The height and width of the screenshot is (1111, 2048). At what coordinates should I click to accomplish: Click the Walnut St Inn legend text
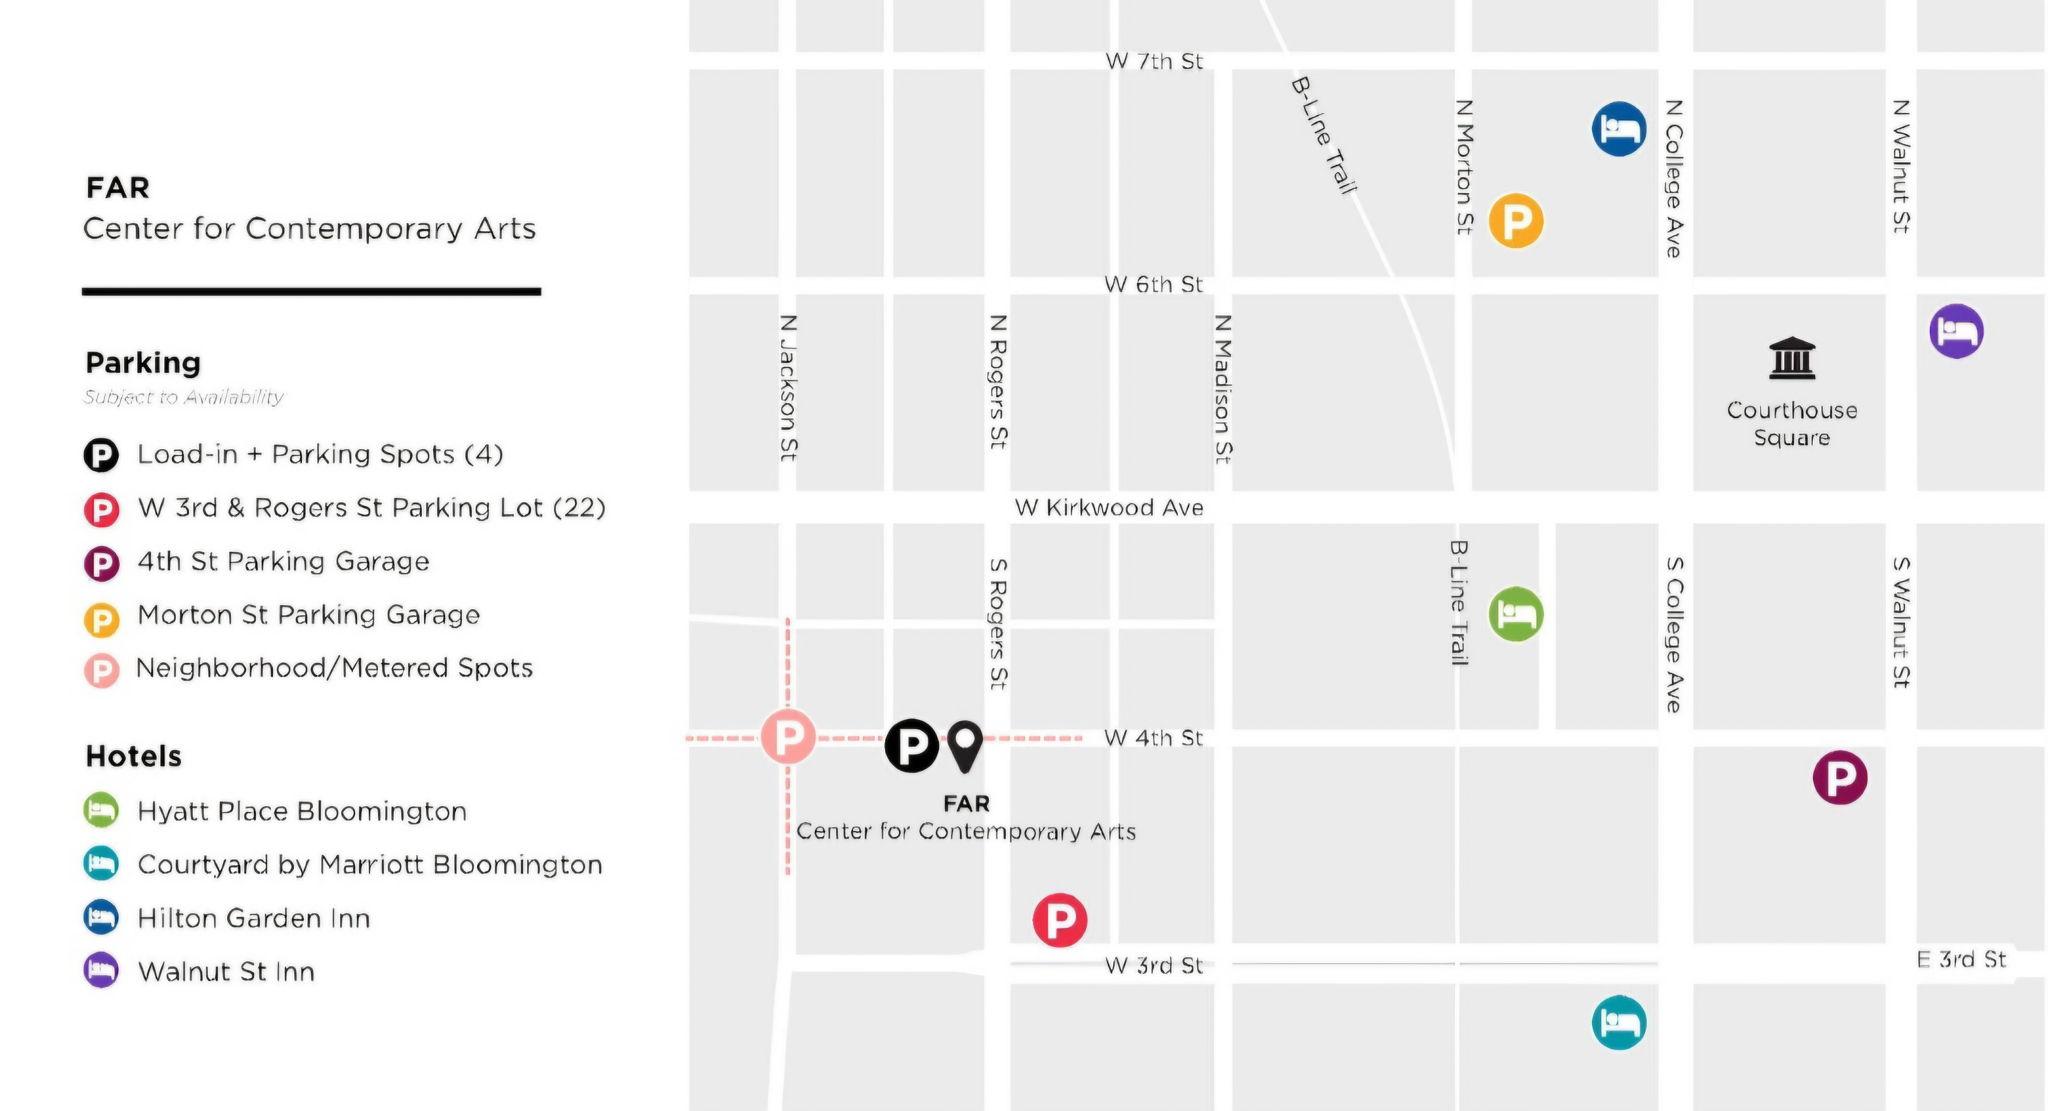click(226, 972)
